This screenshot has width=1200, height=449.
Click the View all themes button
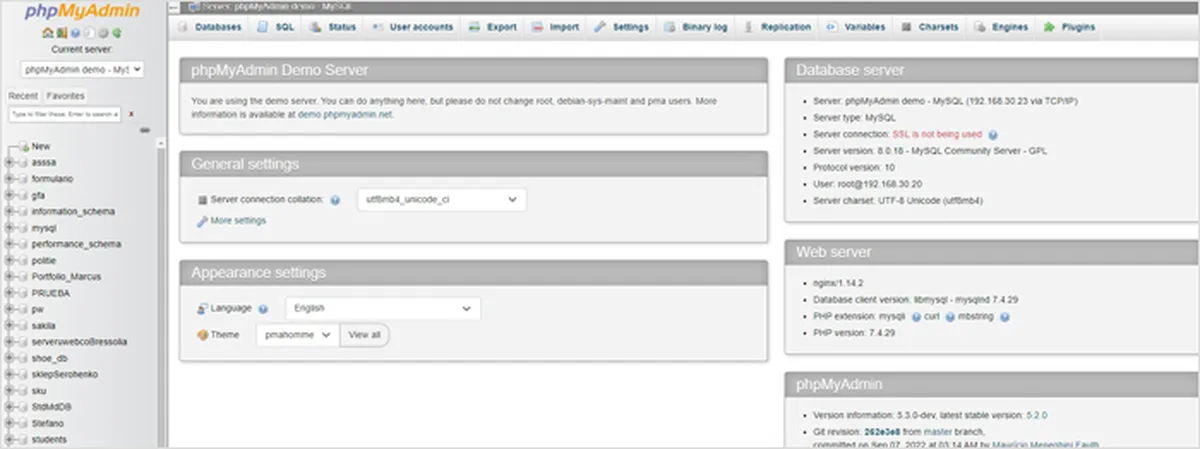coord(364,335)
